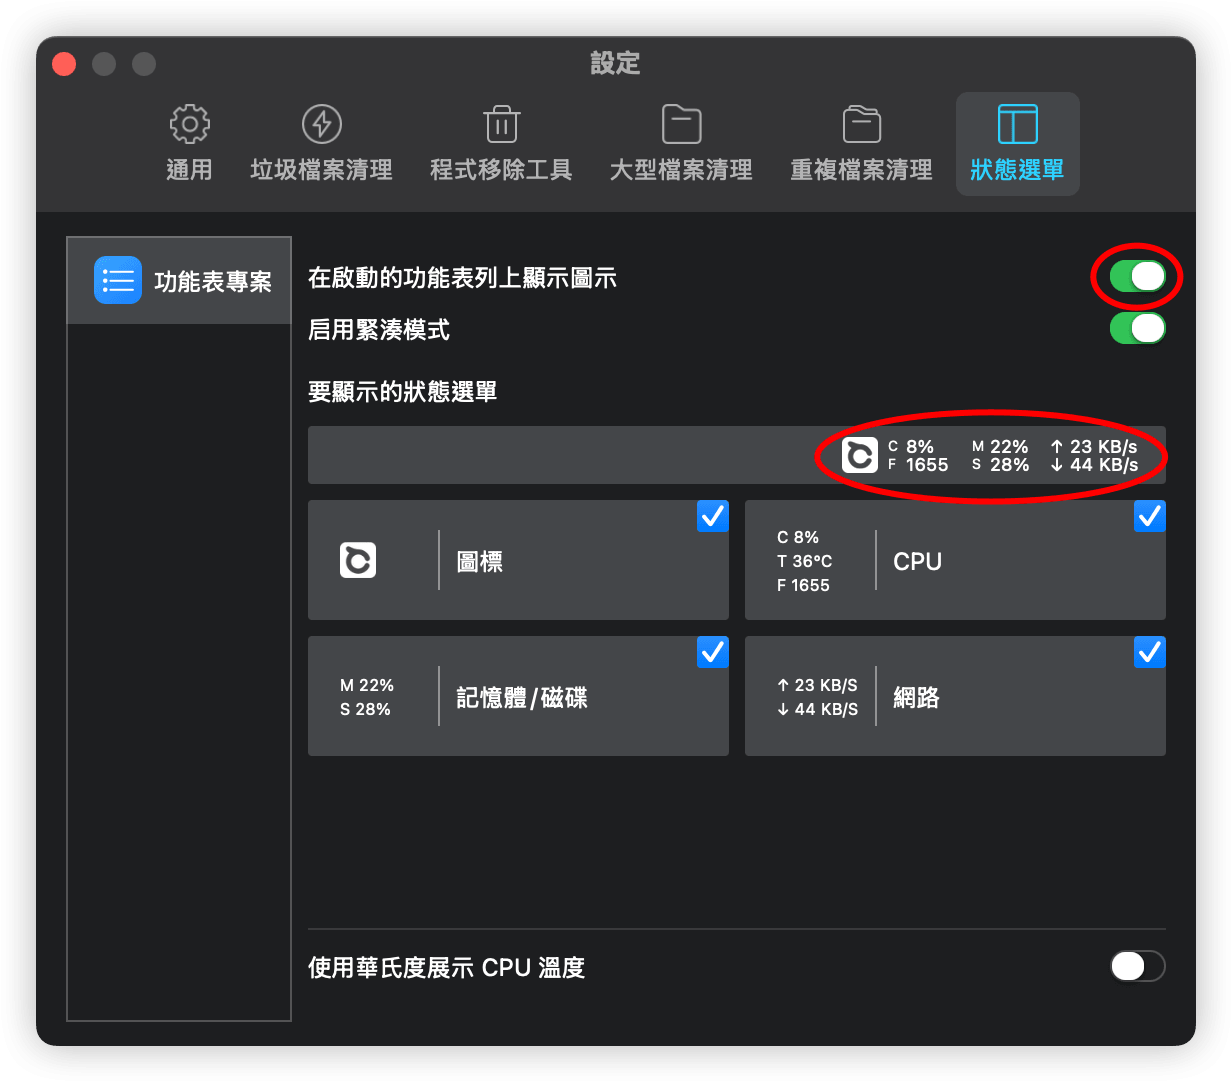Uncheck the CPU card checkbox
The width and height of the screenshot is (1232, 1082).
(1150, 516)
